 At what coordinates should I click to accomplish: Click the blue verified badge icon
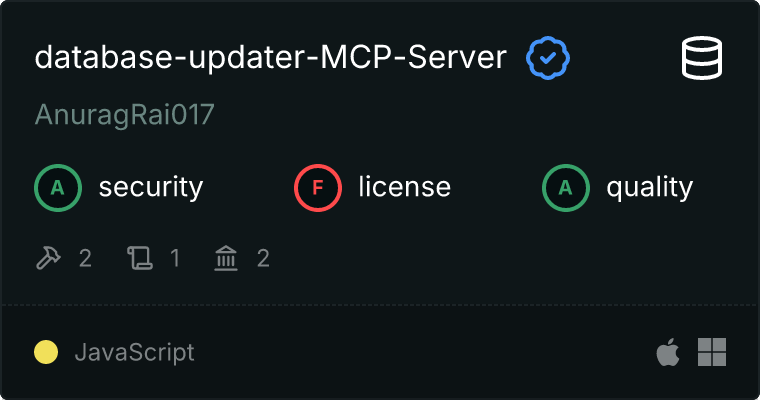(x=548, y=58)
